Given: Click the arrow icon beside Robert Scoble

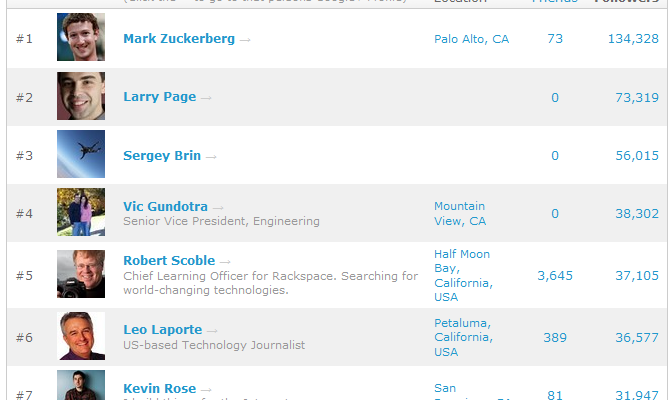Looking at the screenshot, I should click(x=225, y=261).
